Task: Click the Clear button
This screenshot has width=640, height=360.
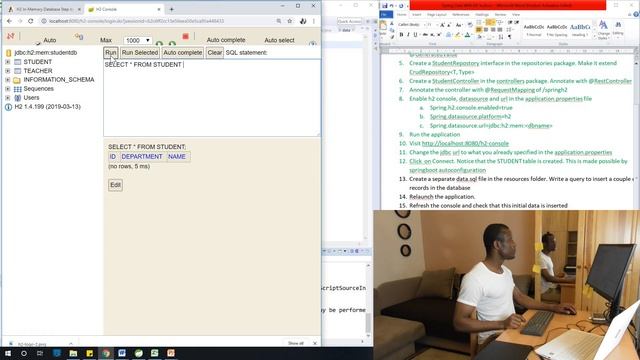Action: click(x=215, y=53)
